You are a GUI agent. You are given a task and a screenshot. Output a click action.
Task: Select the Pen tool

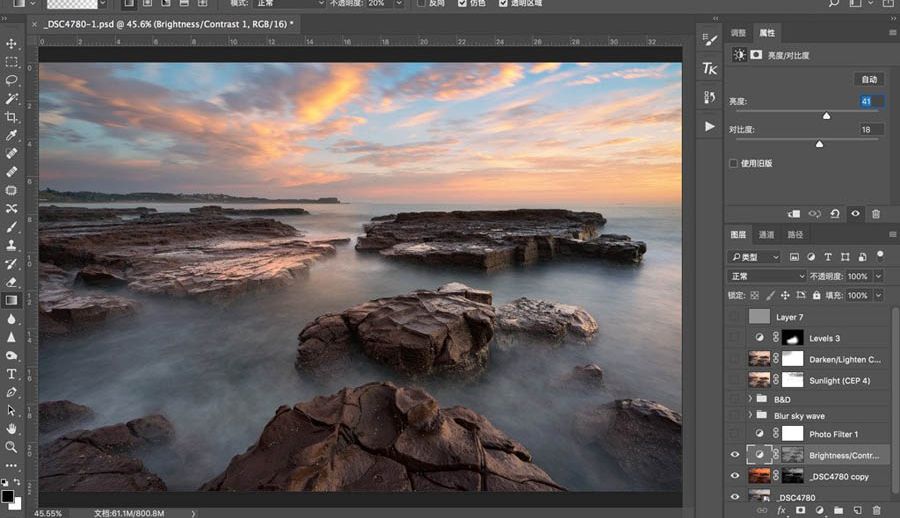coord(11,392)
